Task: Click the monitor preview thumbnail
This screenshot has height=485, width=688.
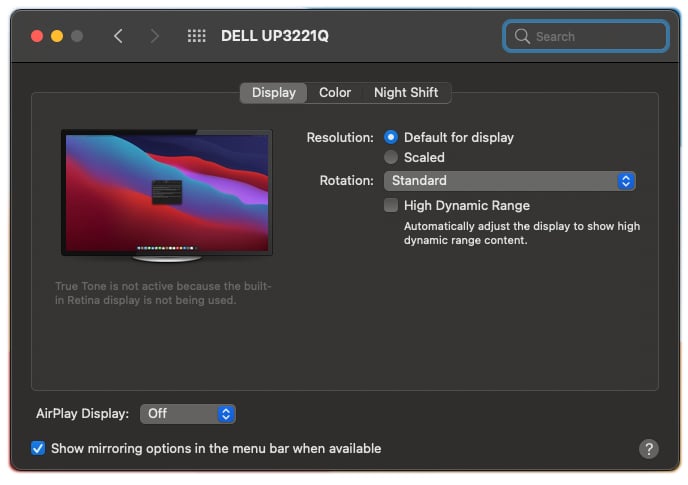Action: pos(167,196)
